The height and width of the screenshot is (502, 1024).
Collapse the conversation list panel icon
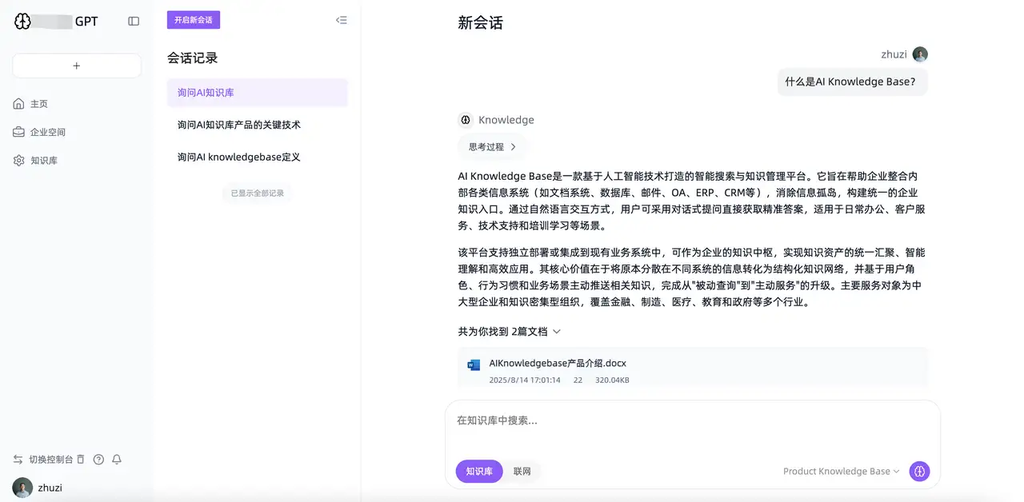(341, 20)
